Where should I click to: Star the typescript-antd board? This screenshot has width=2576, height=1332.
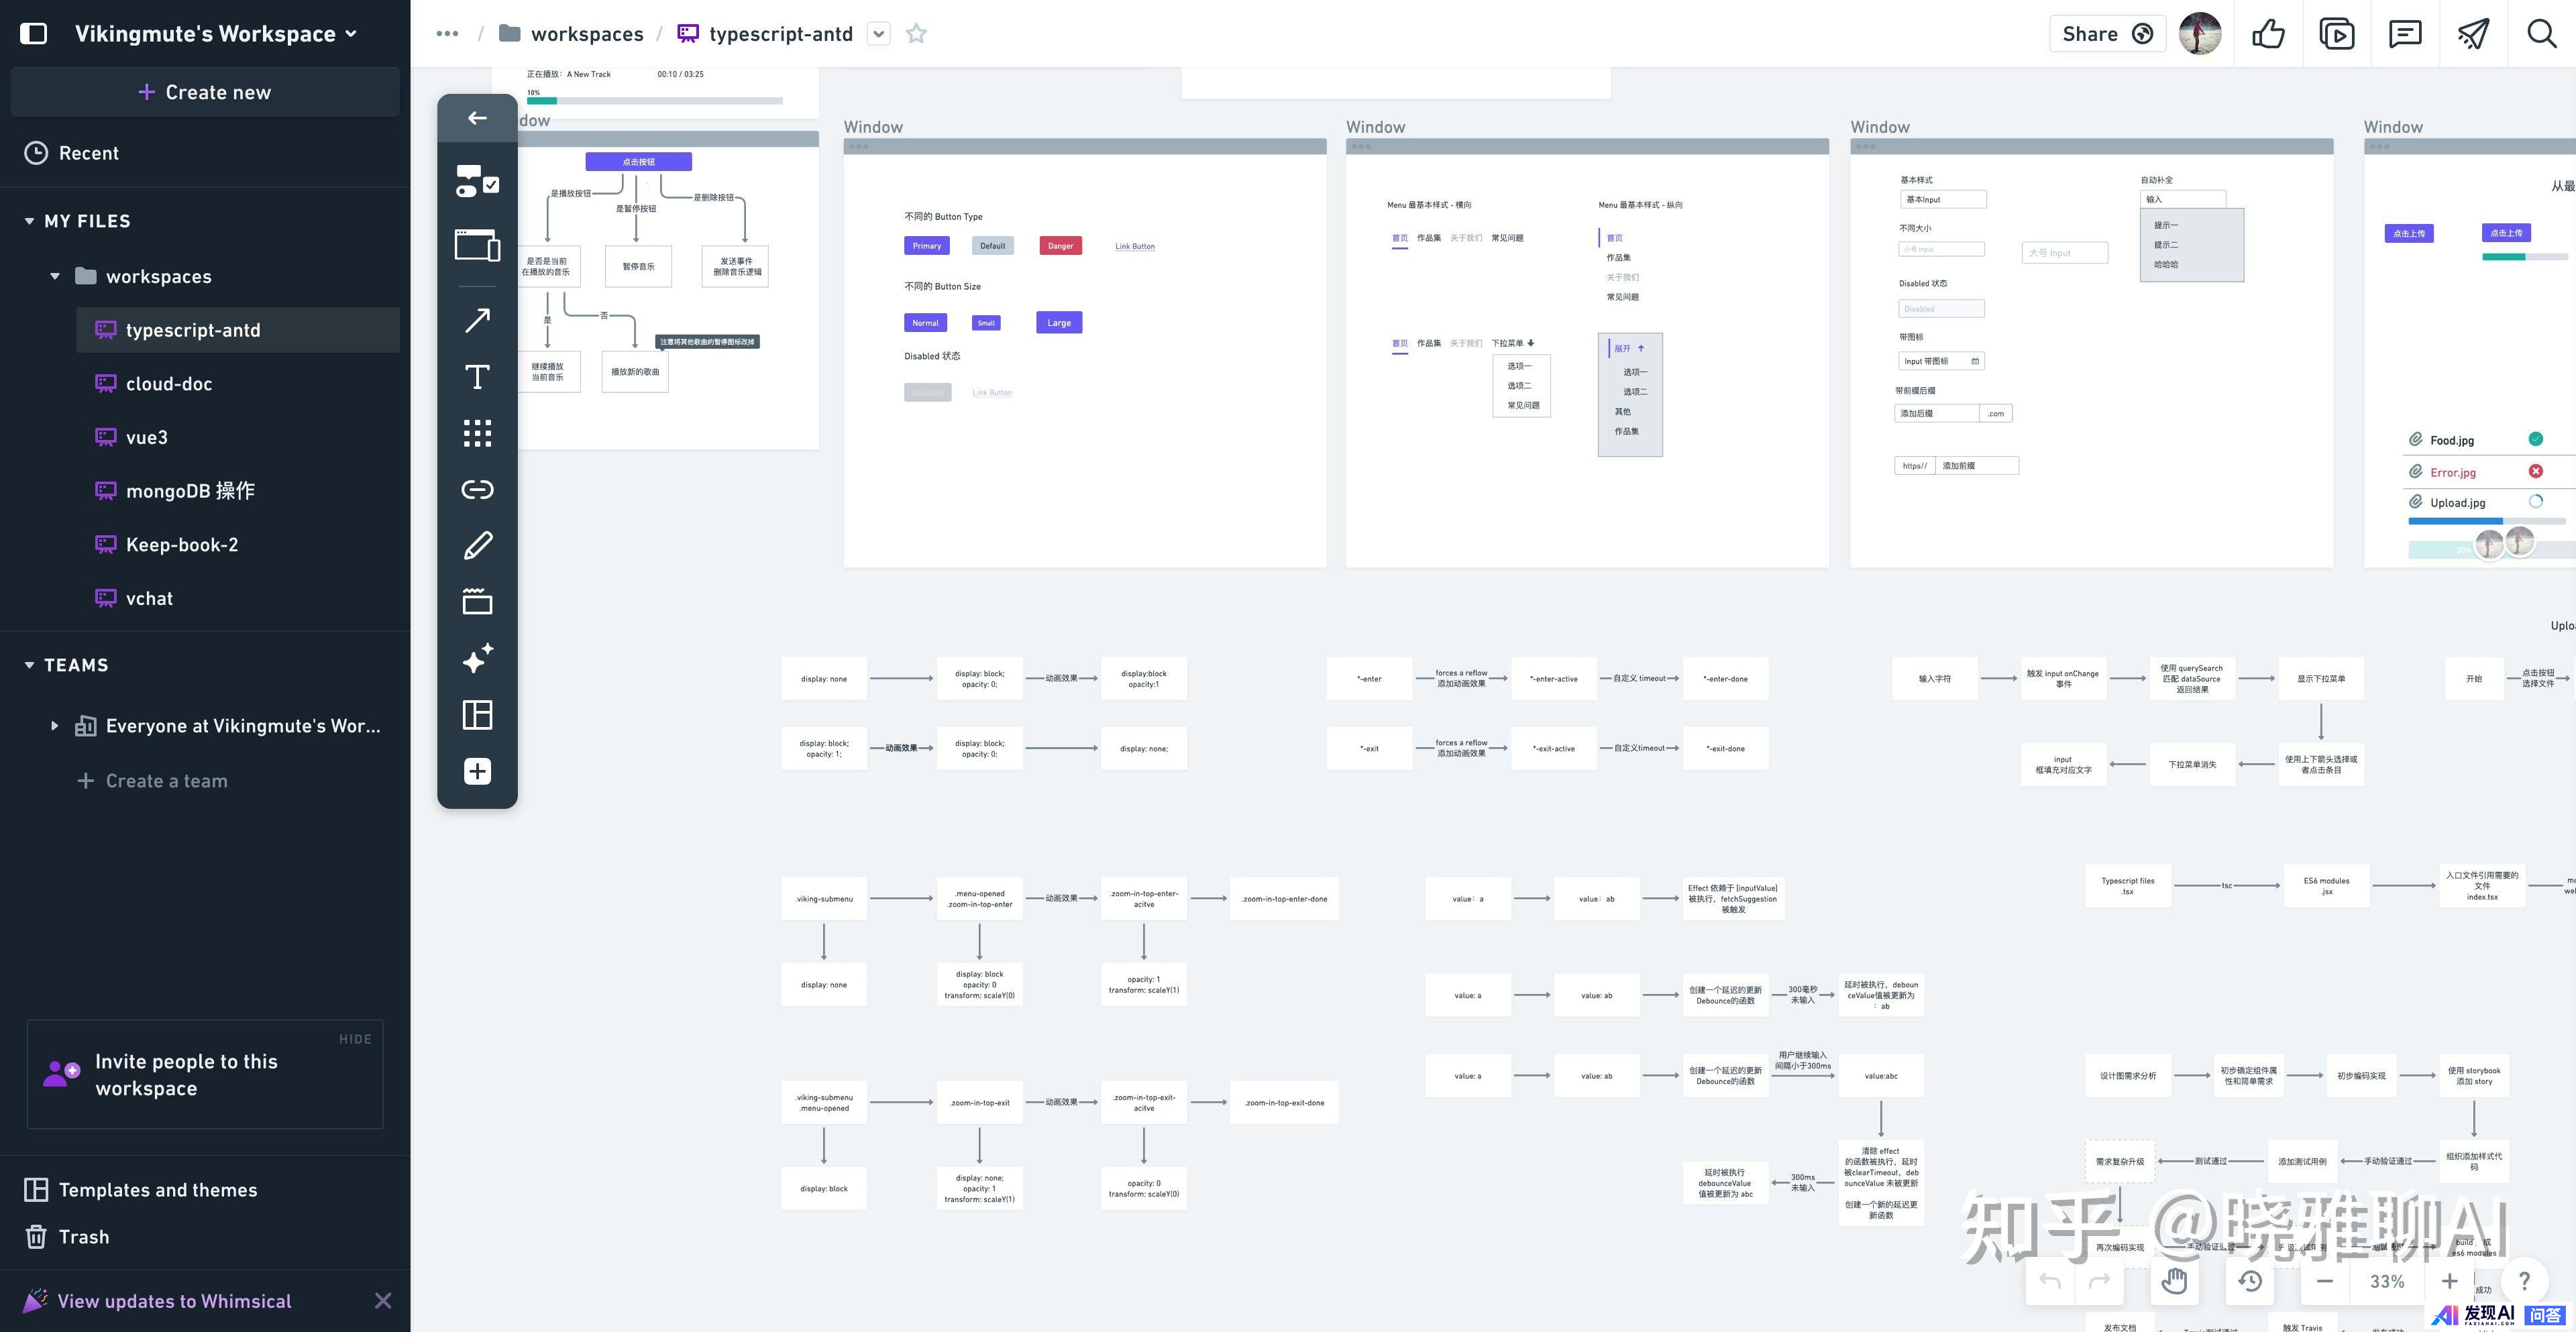pos(916,34)
